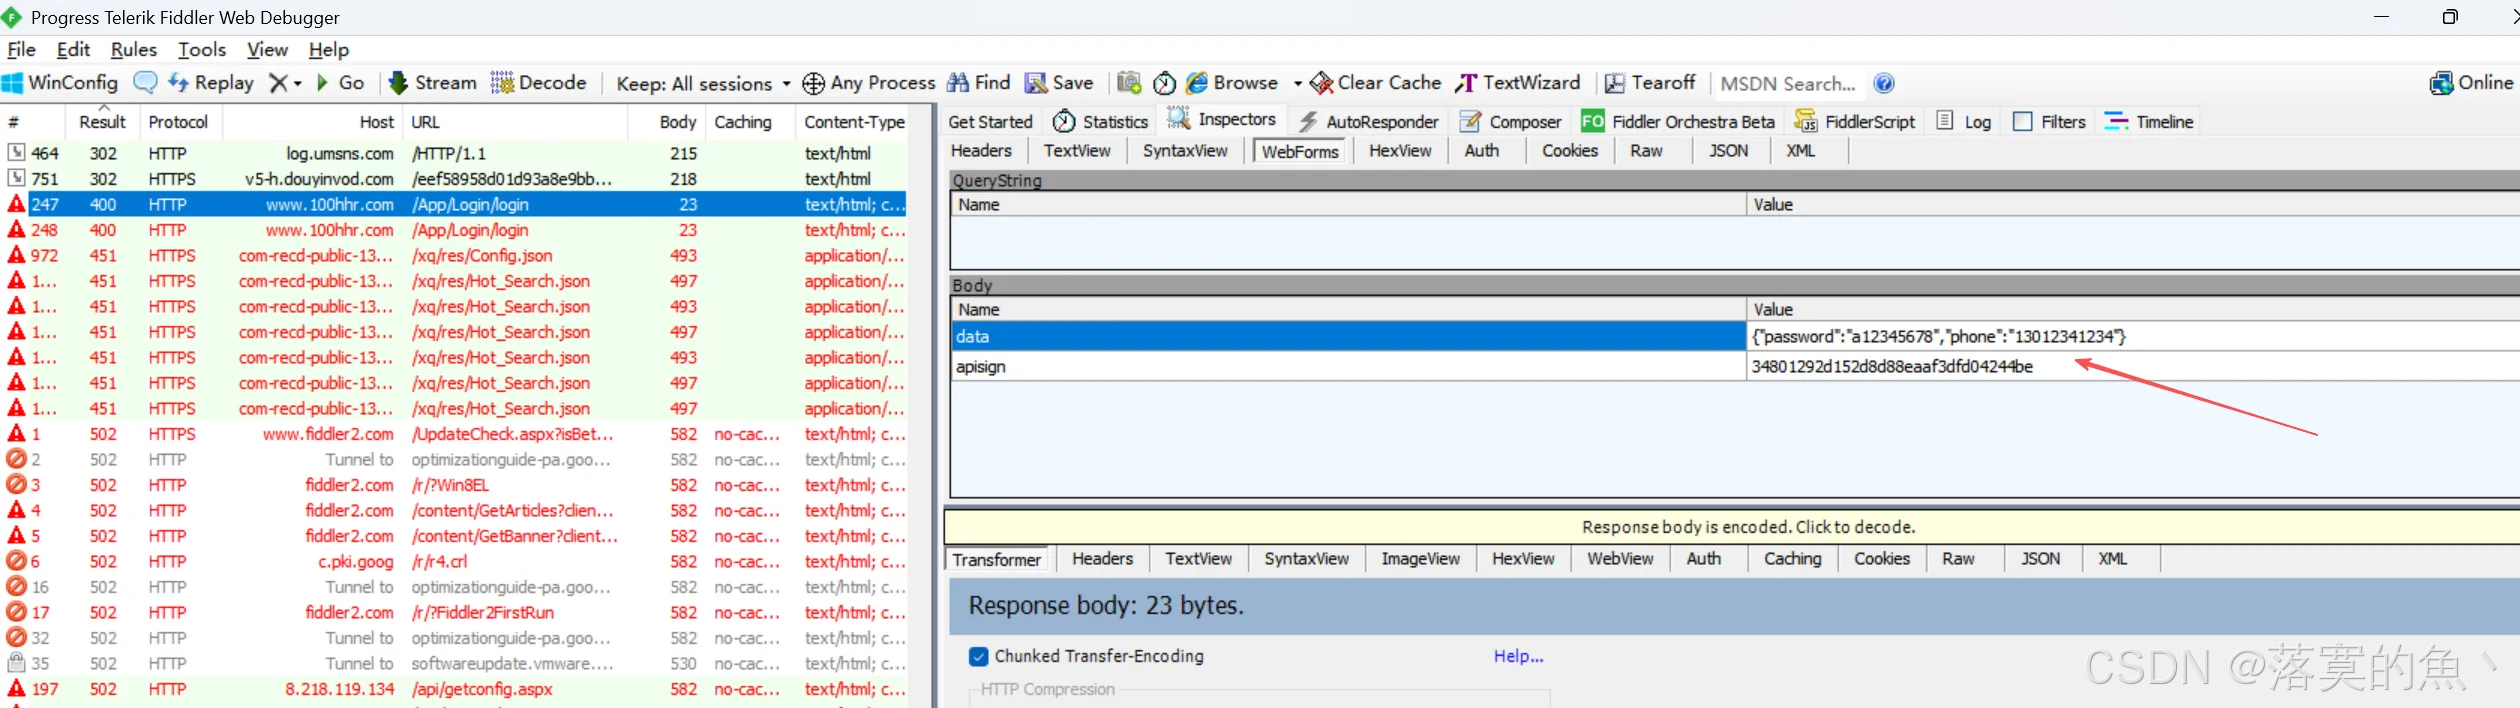Open the Composer tab
The height and width of the screenshot is (708, 2520).
tap(1510, 122)
